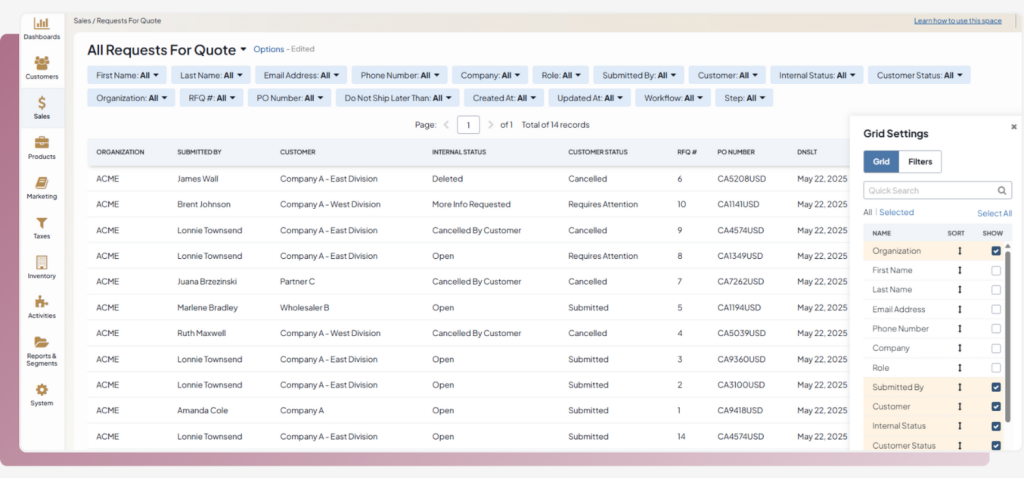Image resolution: width=1024 pixels, height=478 pixels.
Task: Switch to the Filters tab
Action: click(919, 161)
